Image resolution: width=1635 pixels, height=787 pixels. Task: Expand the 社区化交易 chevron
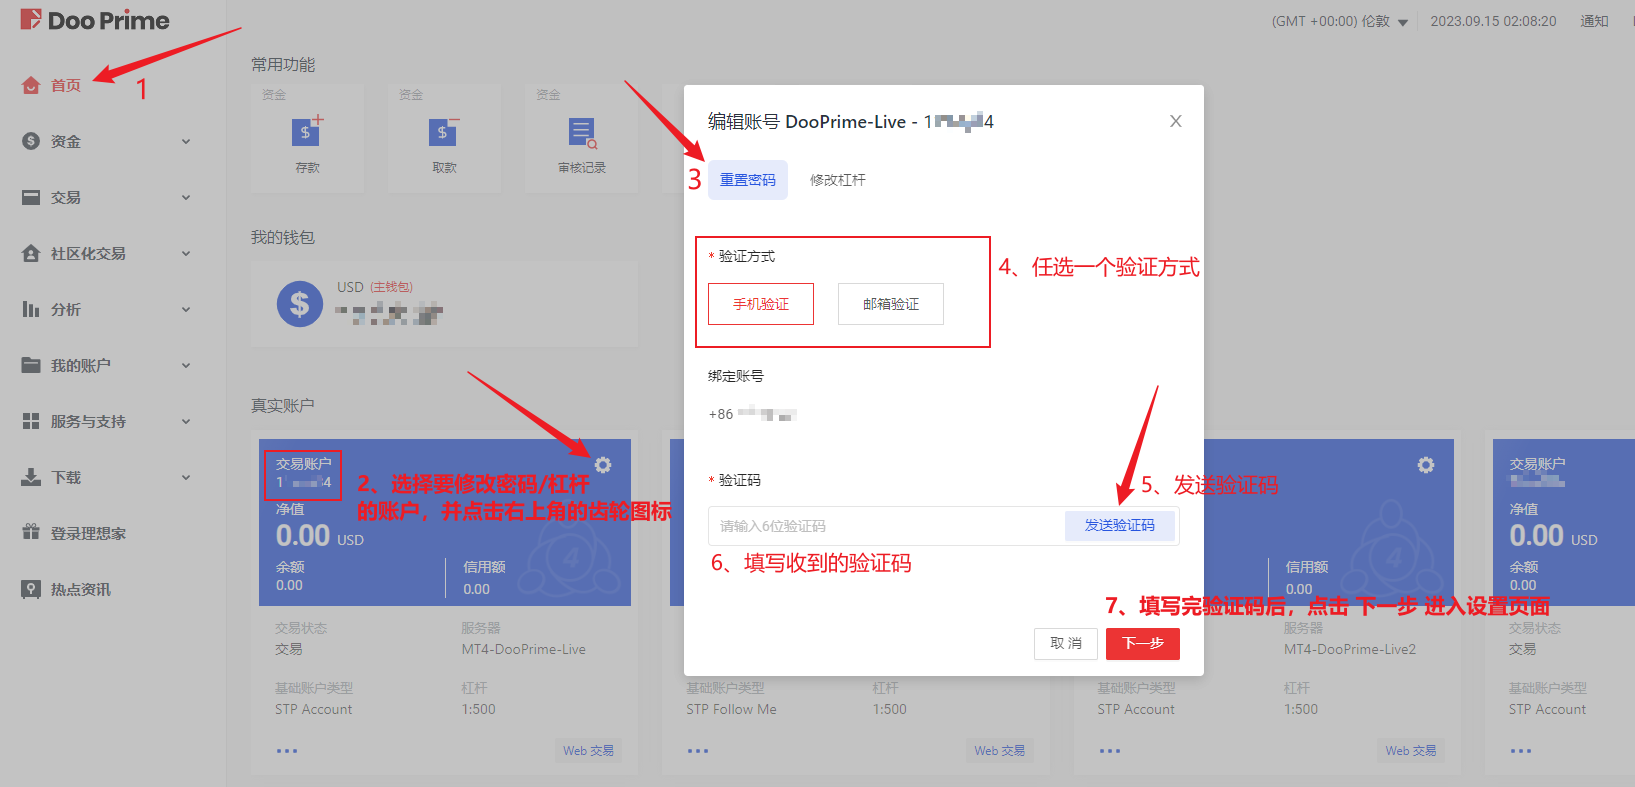[x=186, y=254]
